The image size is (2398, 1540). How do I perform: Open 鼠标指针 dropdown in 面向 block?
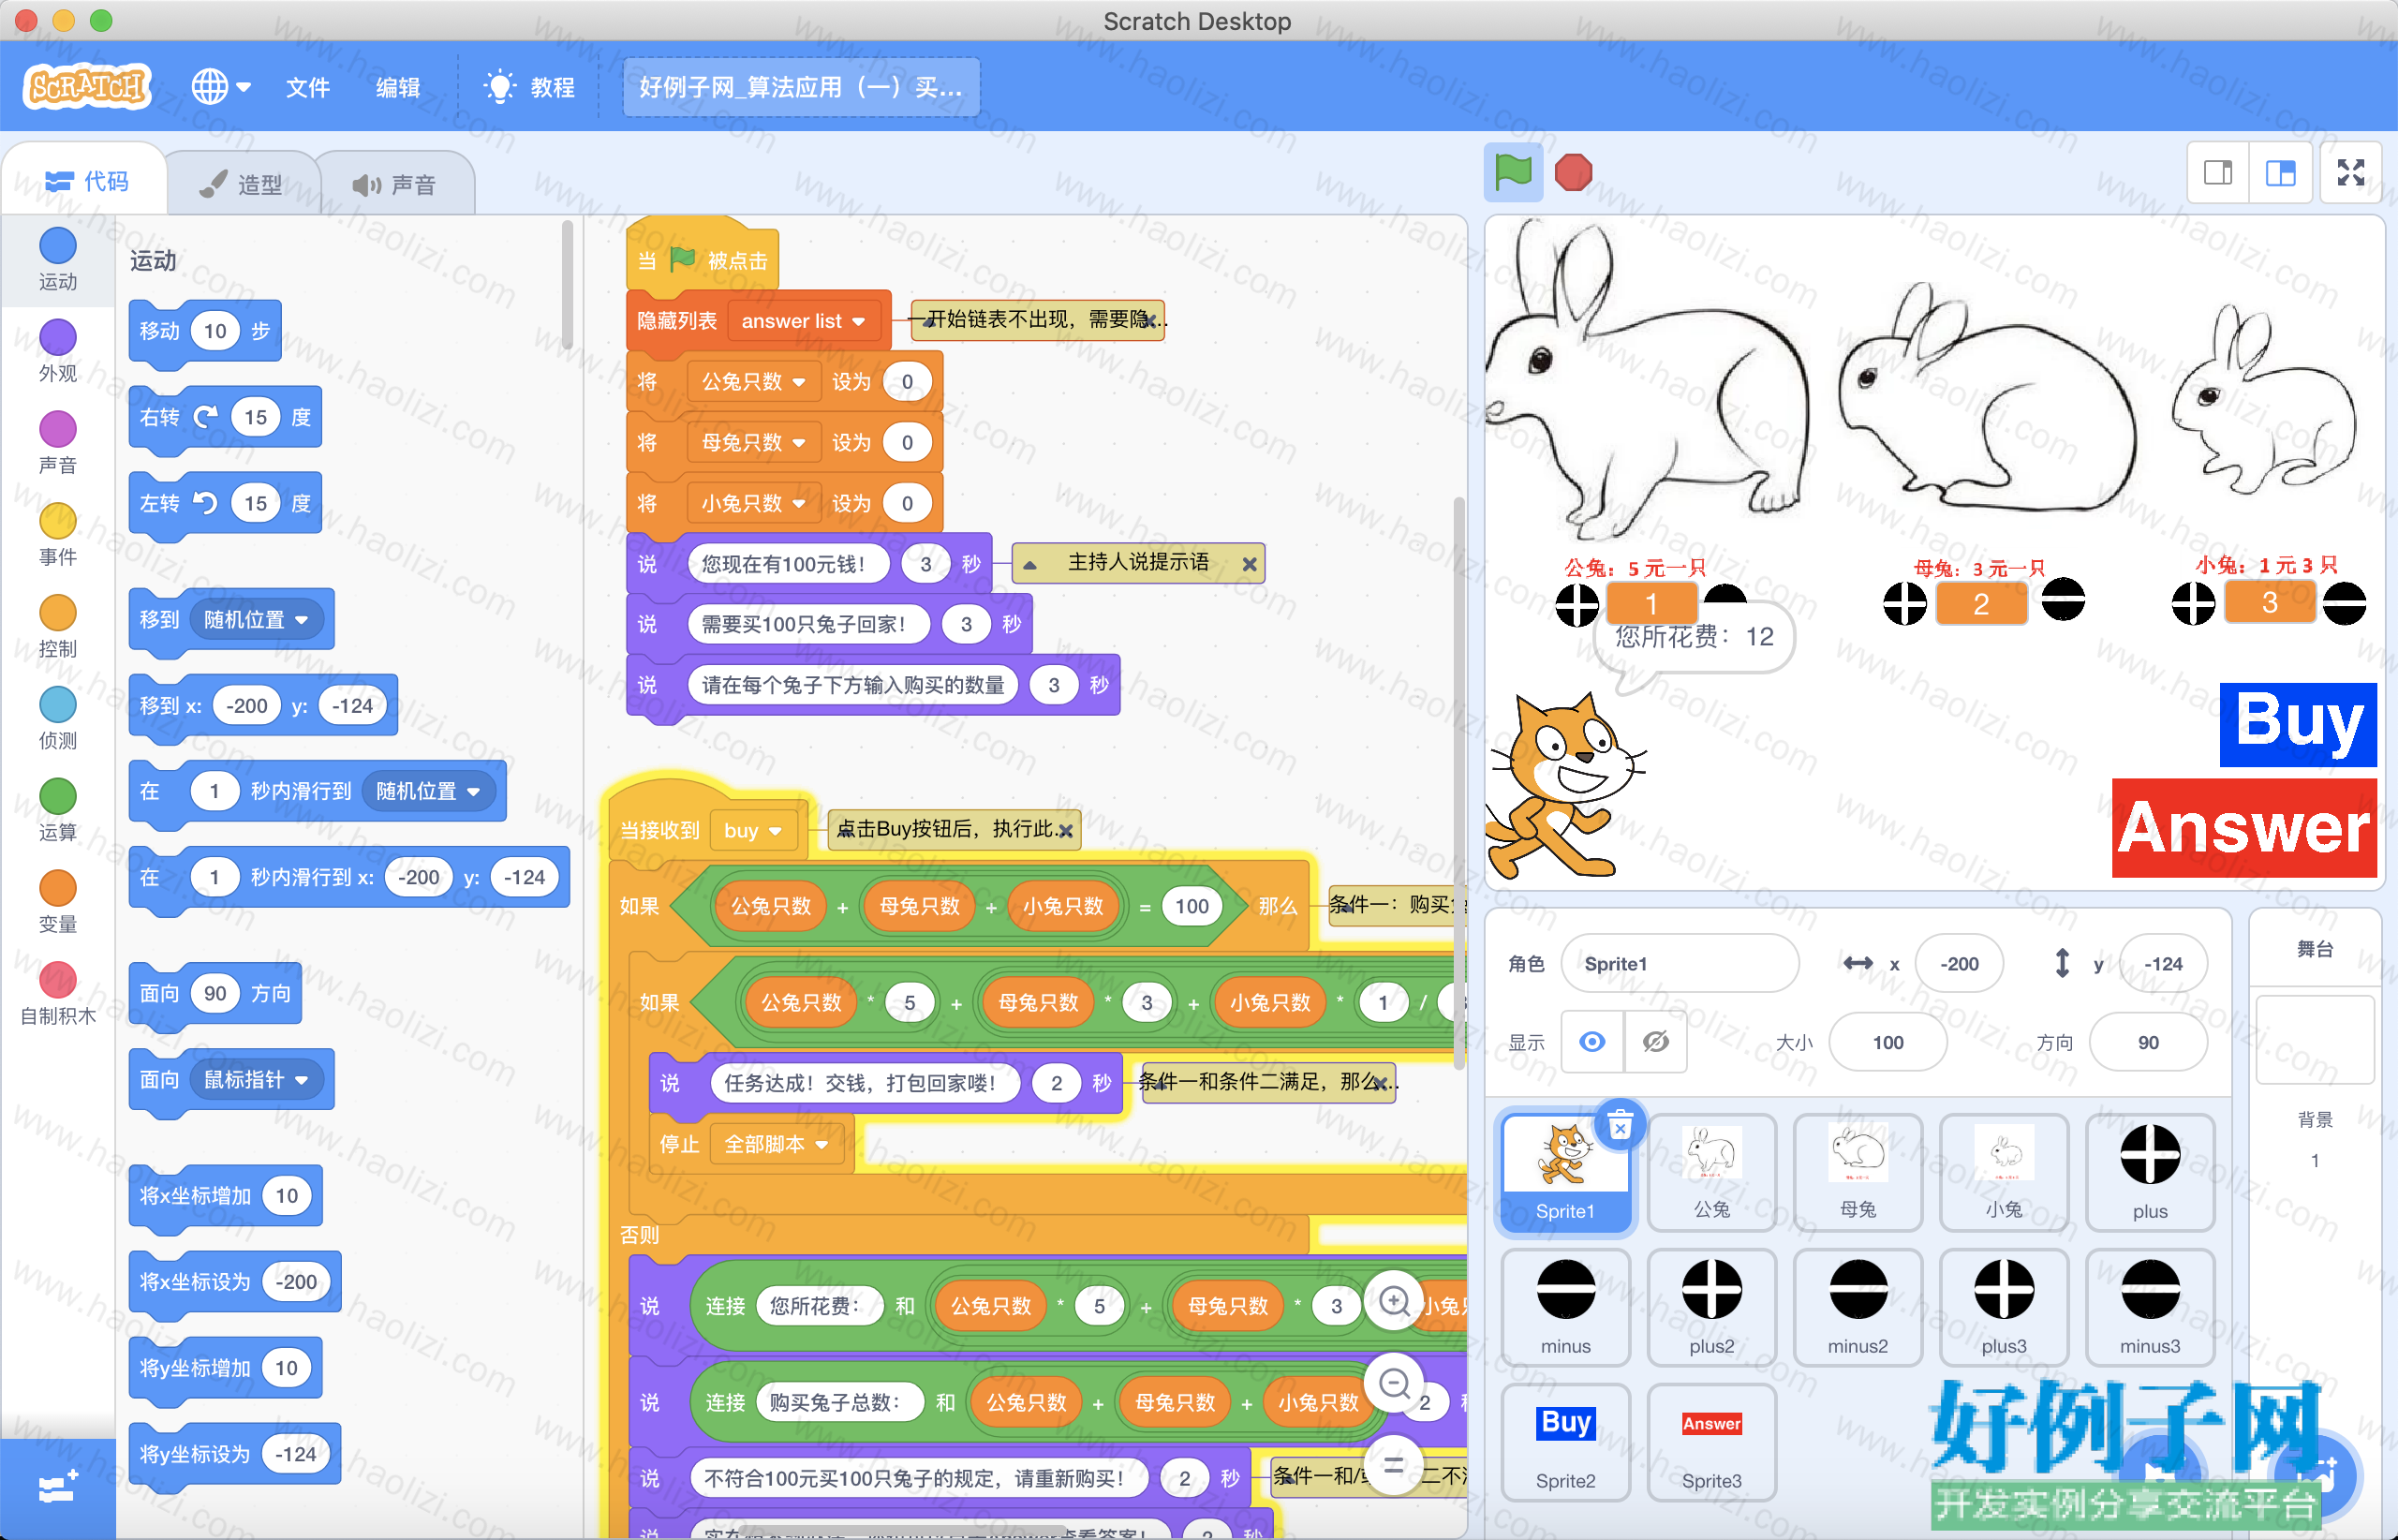256,1080
